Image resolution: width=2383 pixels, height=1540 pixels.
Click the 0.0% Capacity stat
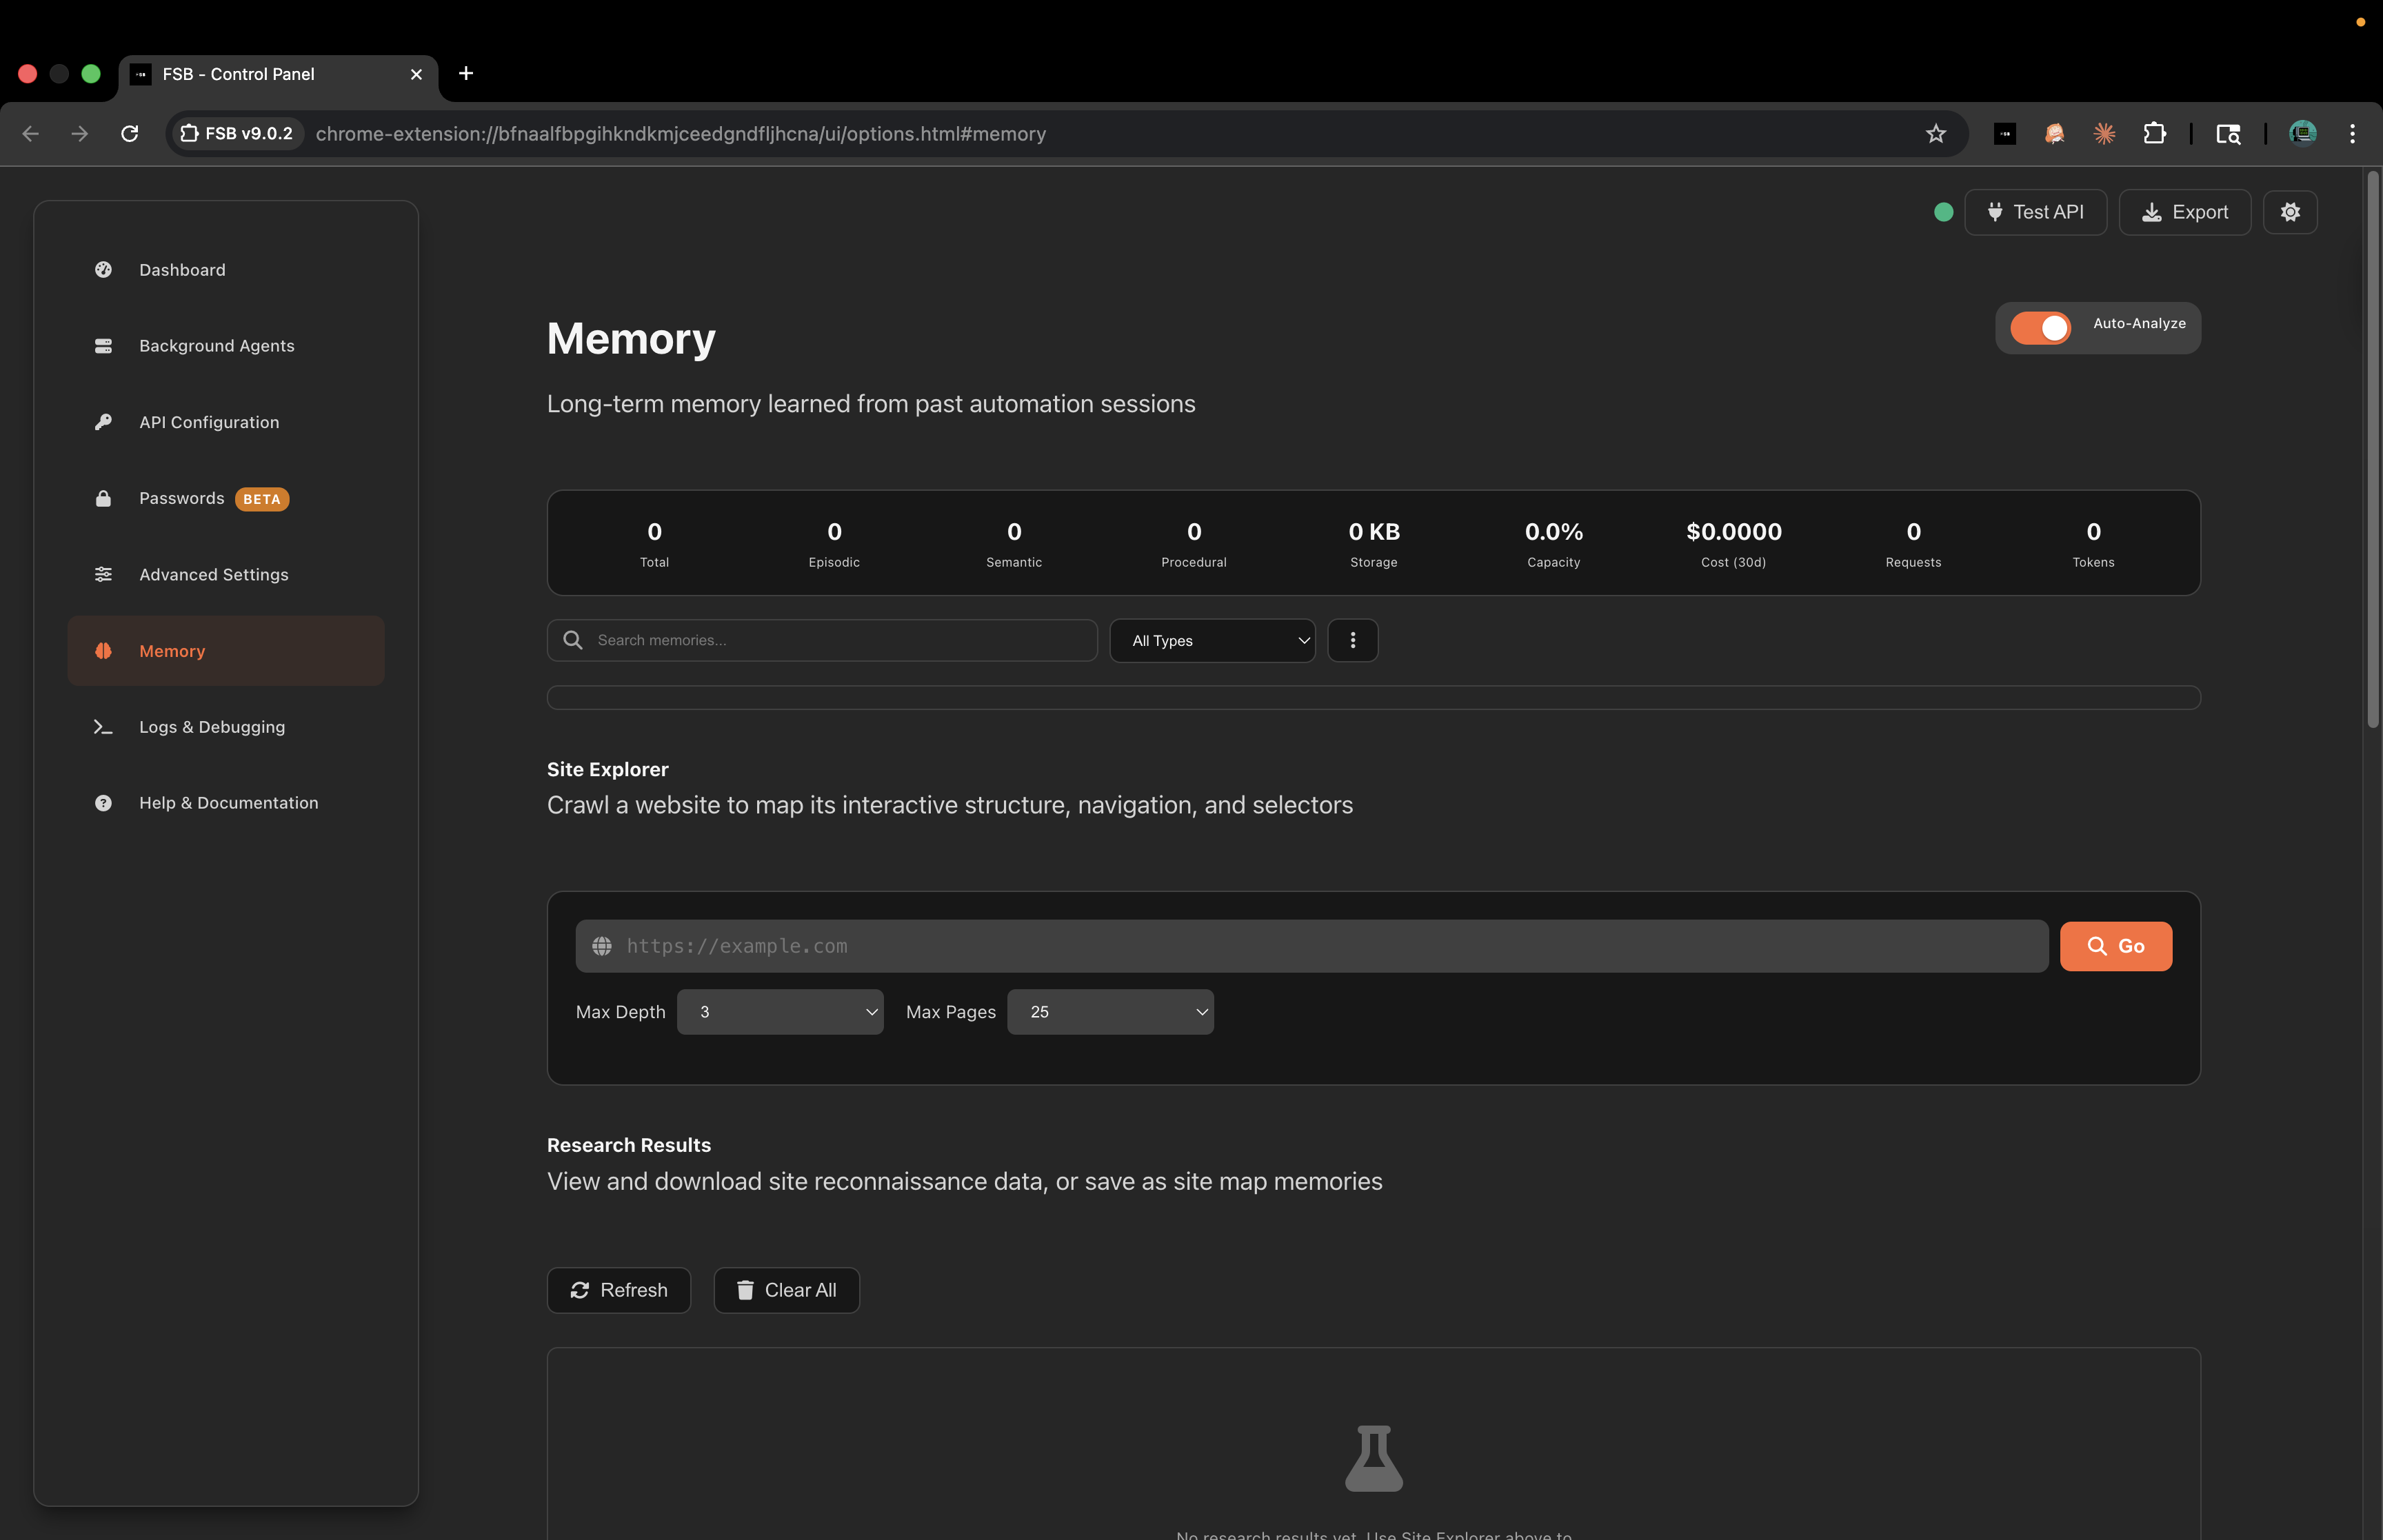[x=1554, y=544]
